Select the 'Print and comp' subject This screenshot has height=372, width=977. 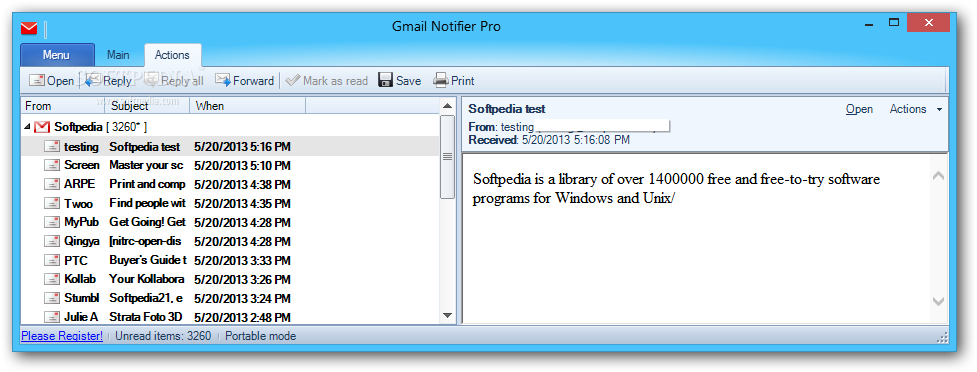point(147,184)
